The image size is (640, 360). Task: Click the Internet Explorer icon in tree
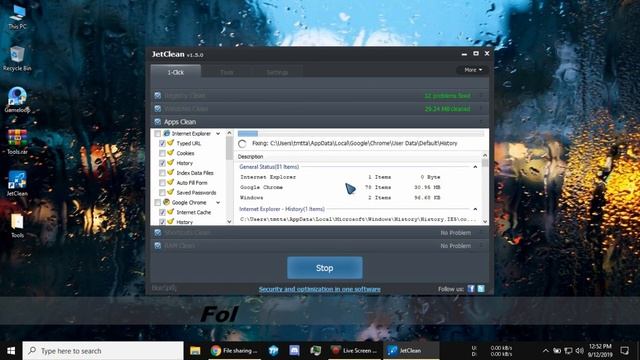pos(167,133)
